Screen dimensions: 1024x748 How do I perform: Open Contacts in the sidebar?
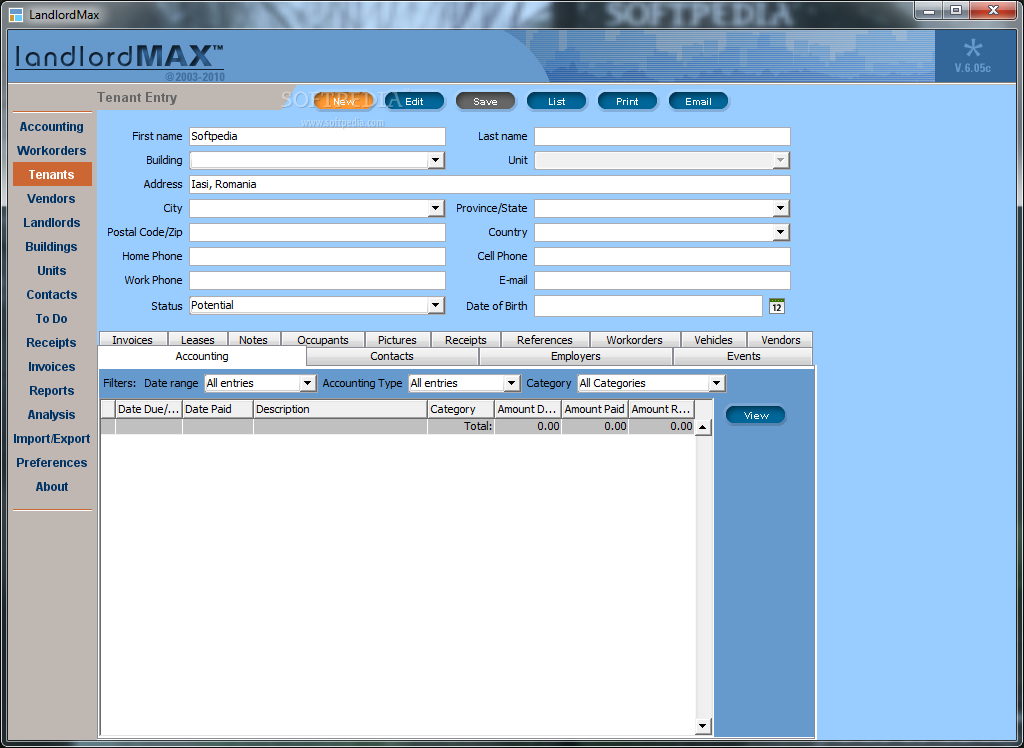[52, 295]
